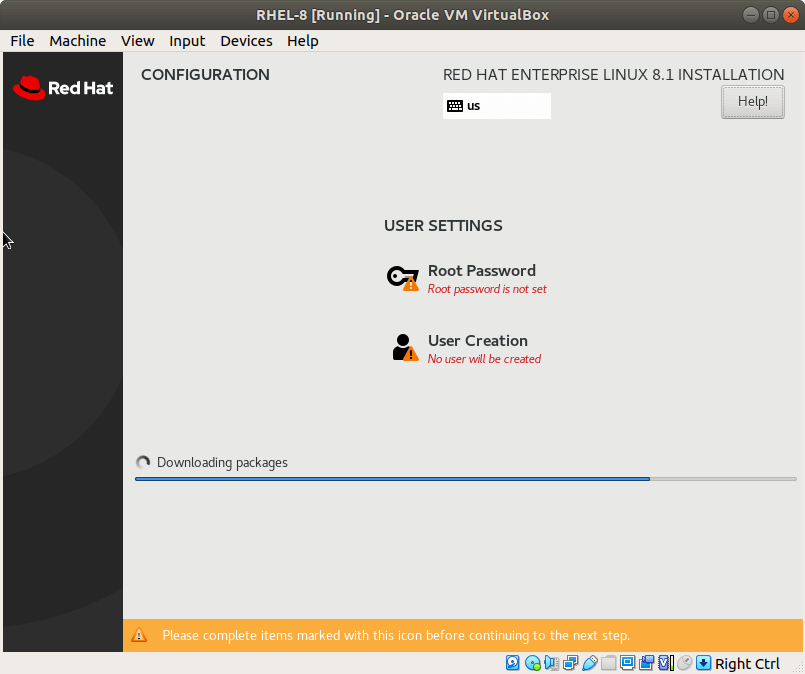
Task: Click the USER SETTINGS heading
Action: 443,225
